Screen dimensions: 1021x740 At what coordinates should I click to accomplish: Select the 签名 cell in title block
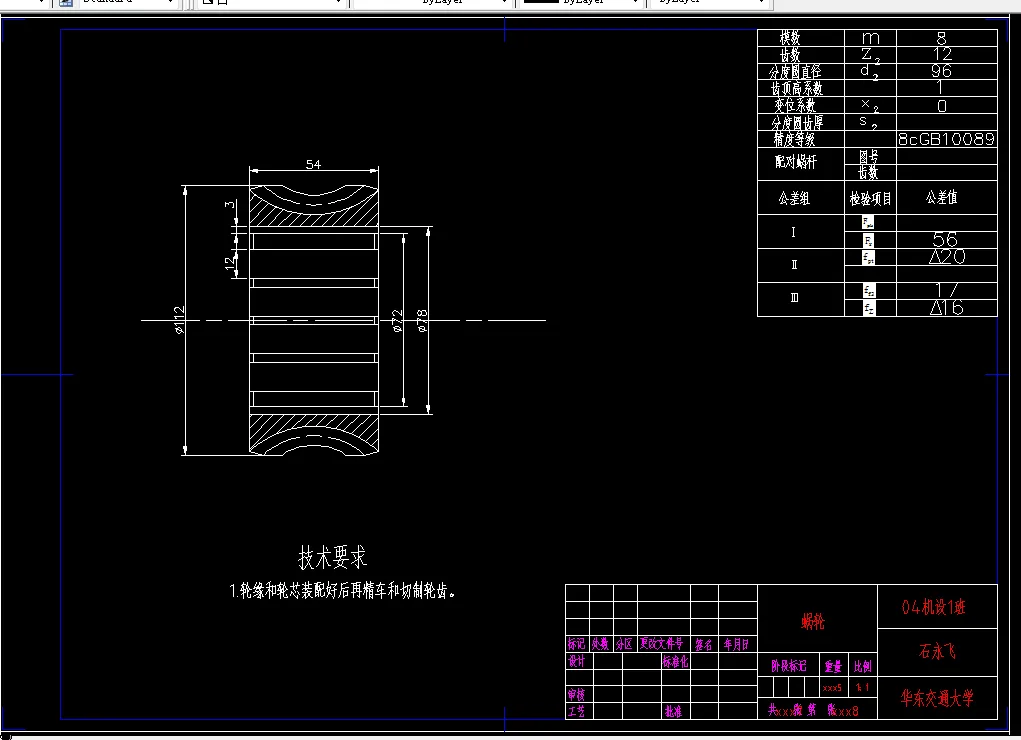click(x=703, y=645)
